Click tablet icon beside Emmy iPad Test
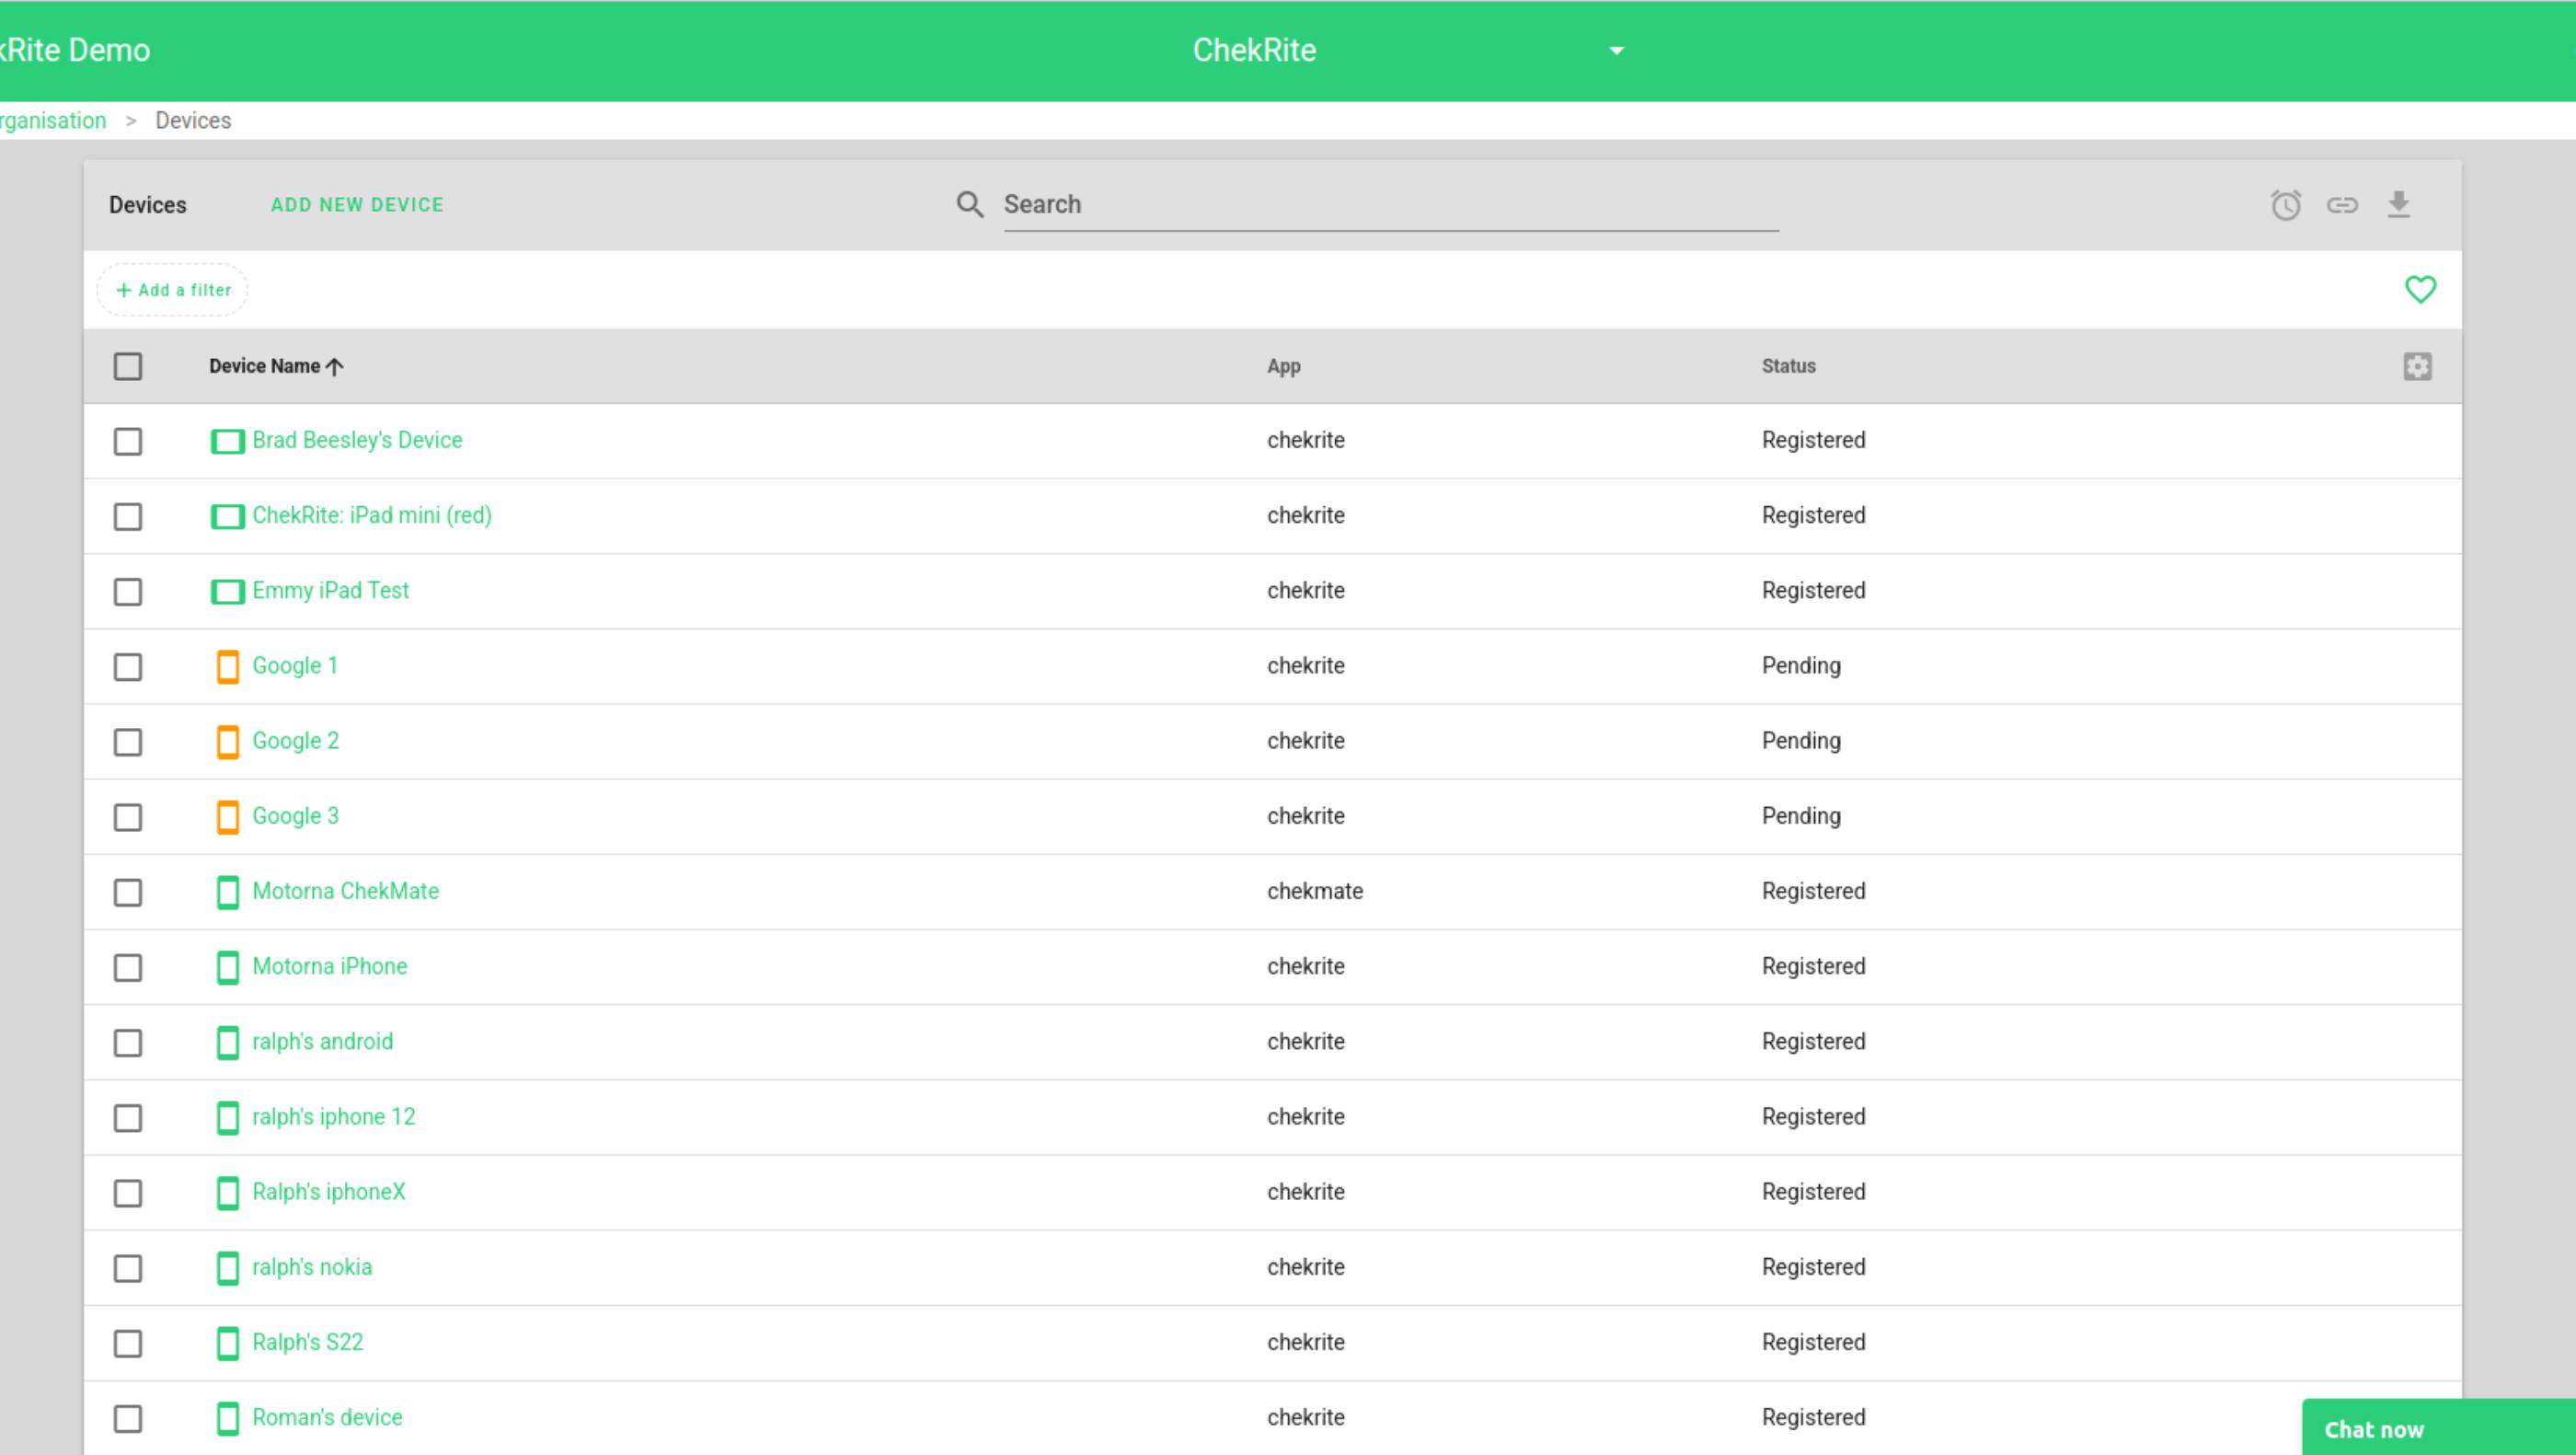Viewport: 2576px width, 1455px height. (x=228, y=591)
